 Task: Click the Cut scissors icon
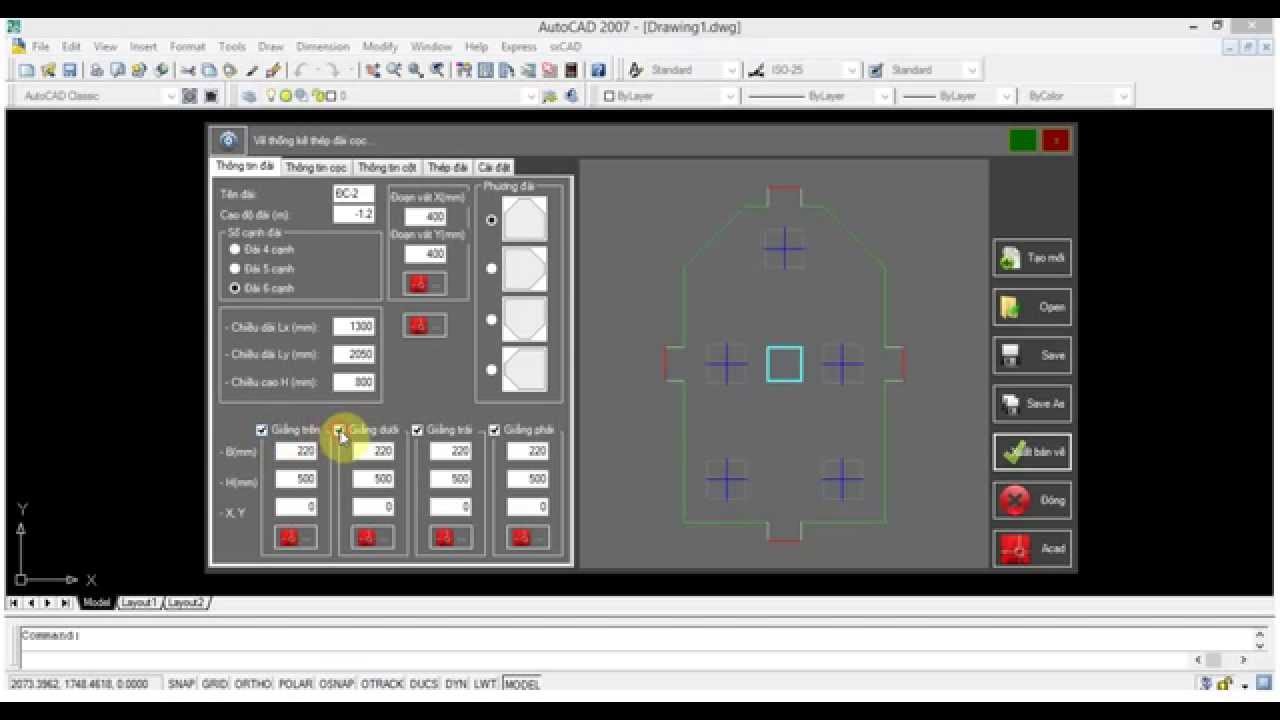(188, 70)
